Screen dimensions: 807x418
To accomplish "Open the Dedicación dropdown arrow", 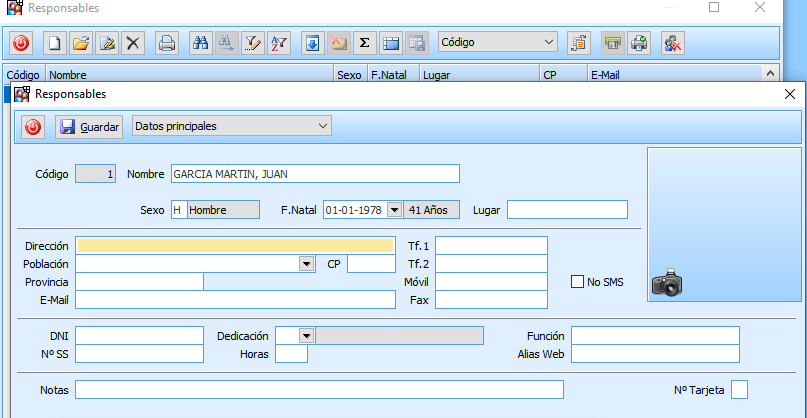I will (x=306, y=336).
